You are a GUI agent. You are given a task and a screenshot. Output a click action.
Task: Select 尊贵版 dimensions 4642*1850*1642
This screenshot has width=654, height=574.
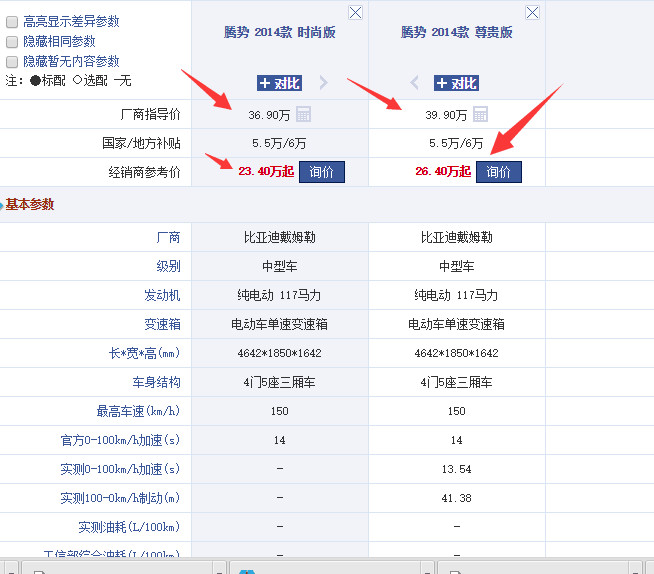point(456,353)
